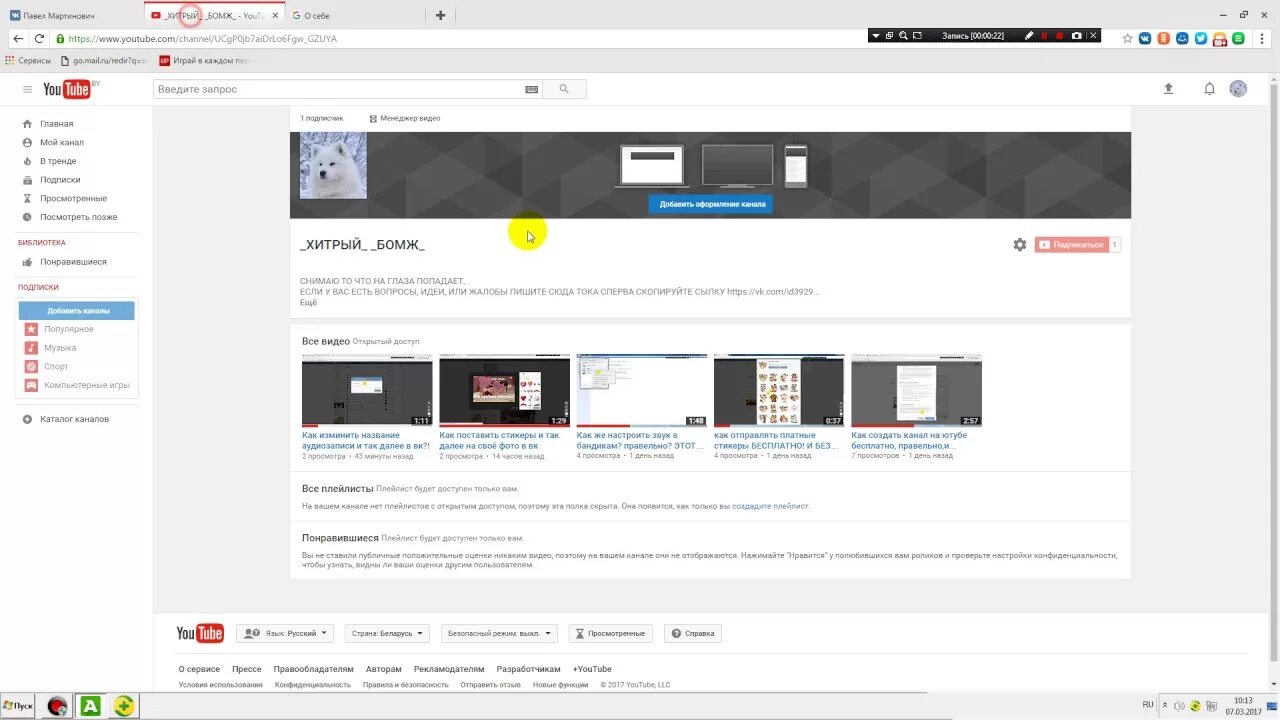Go to Главная in the sidebar
Viewport: 1280px width, 720px height.
click(56, 124)
